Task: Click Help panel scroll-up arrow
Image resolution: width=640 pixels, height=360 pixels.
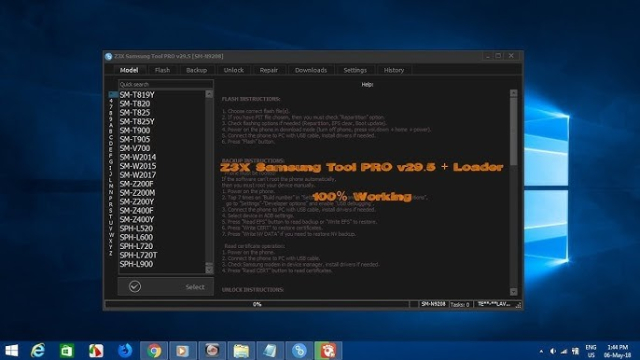Action: (514, 93)
